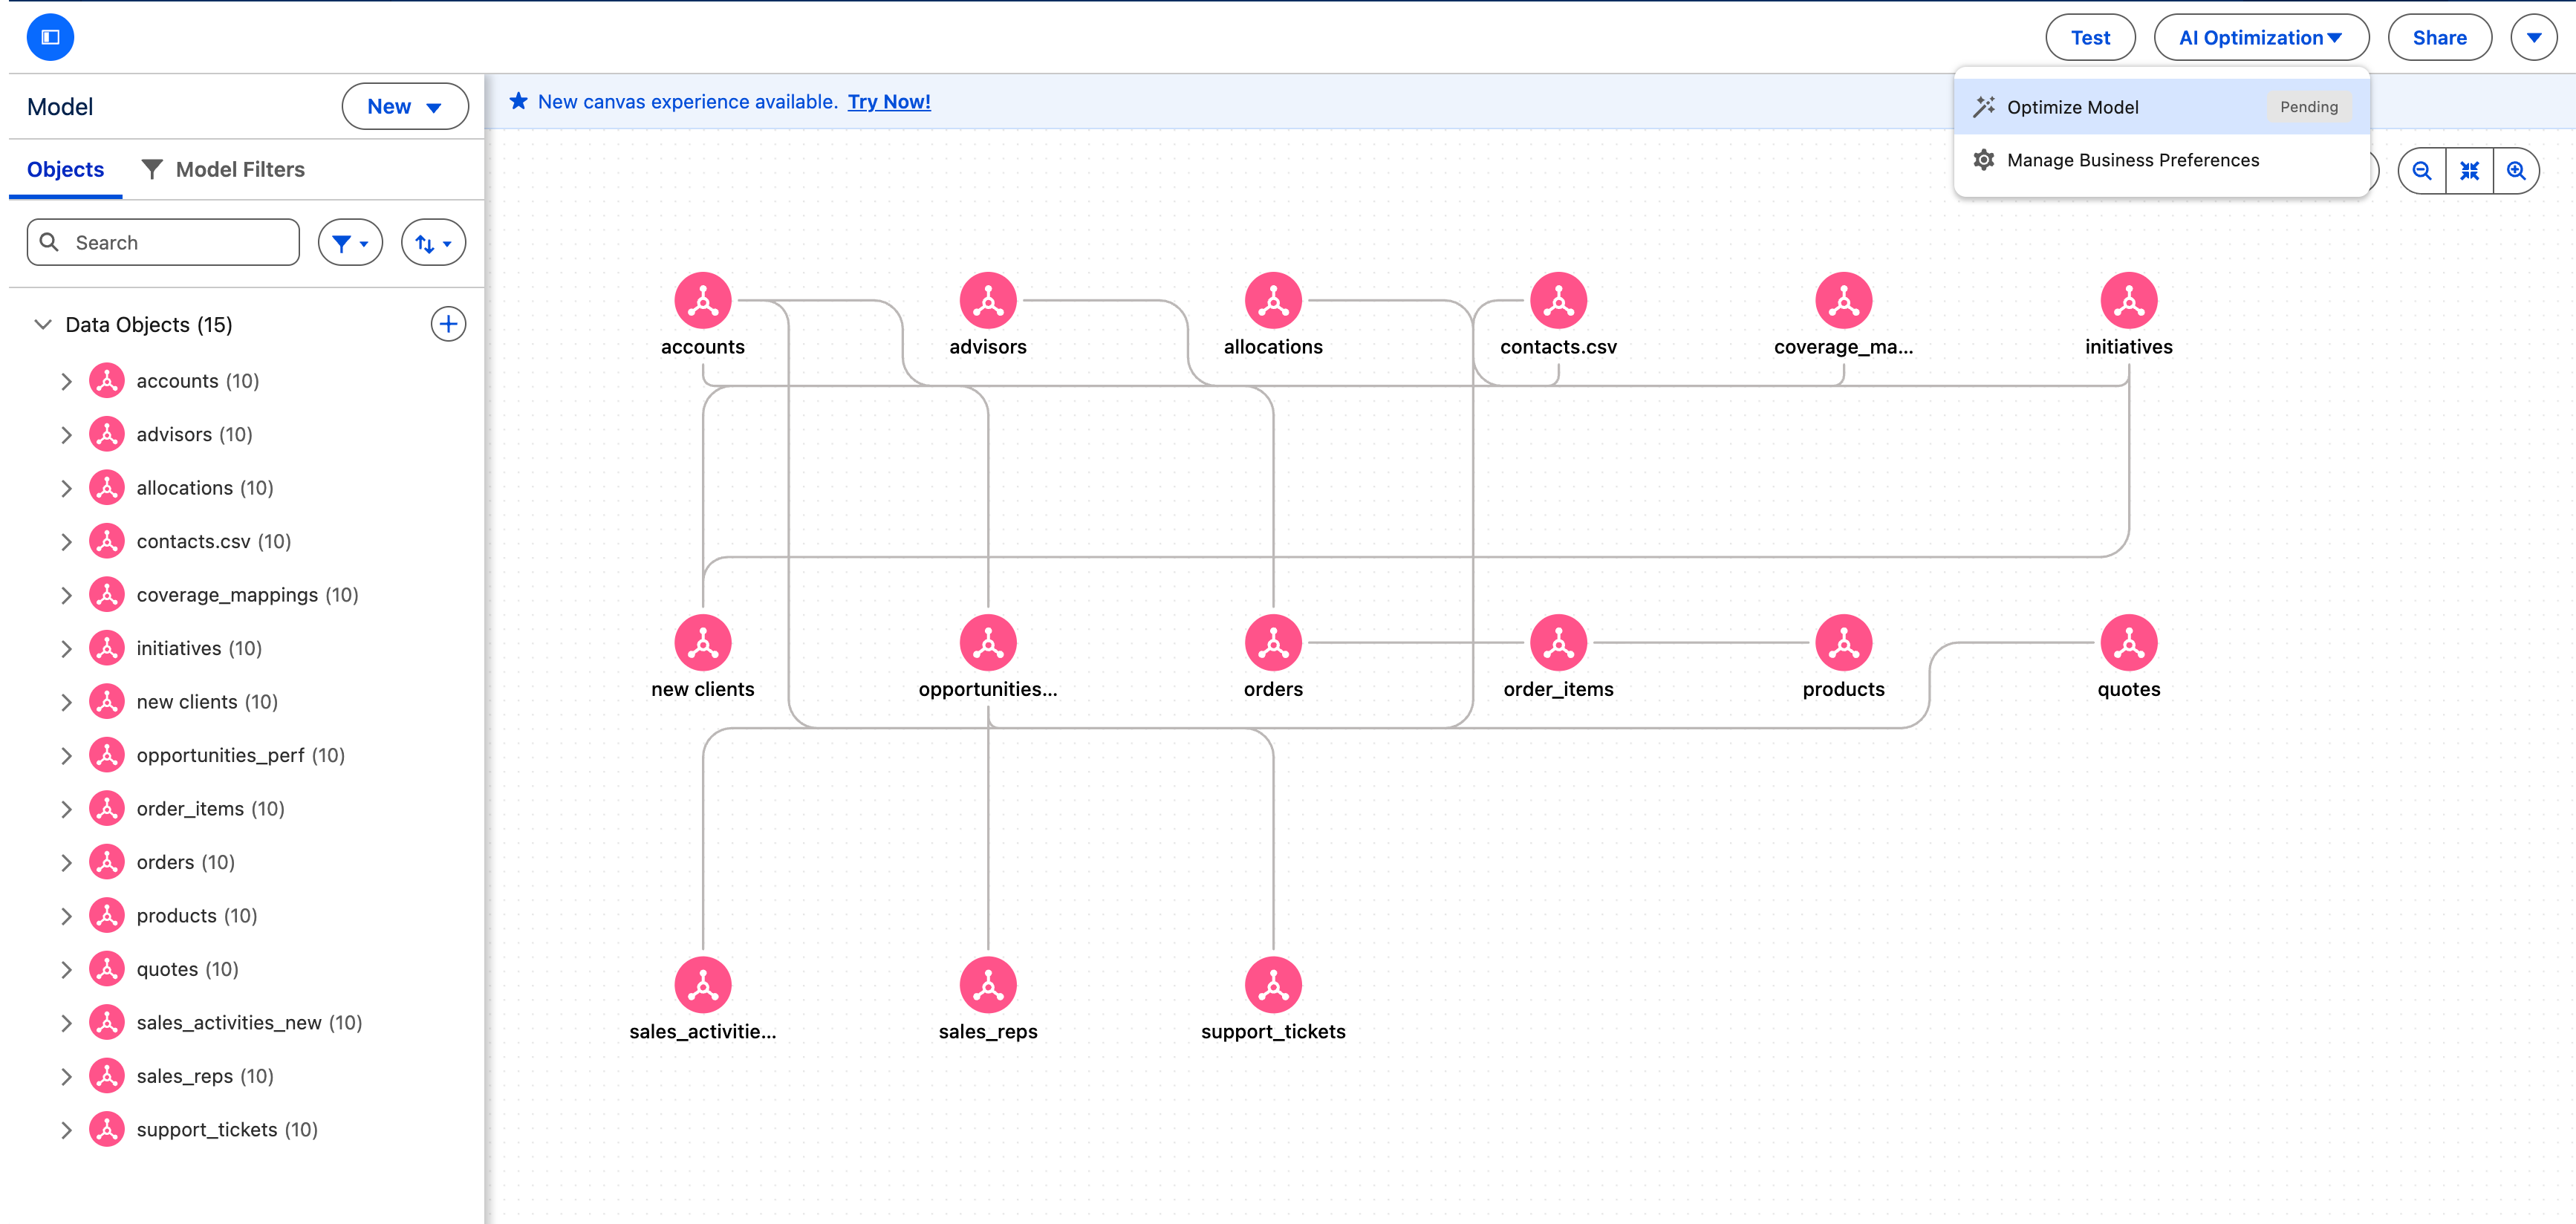
Task: Select the quotes (10) list entry
Action: point(187,969)
